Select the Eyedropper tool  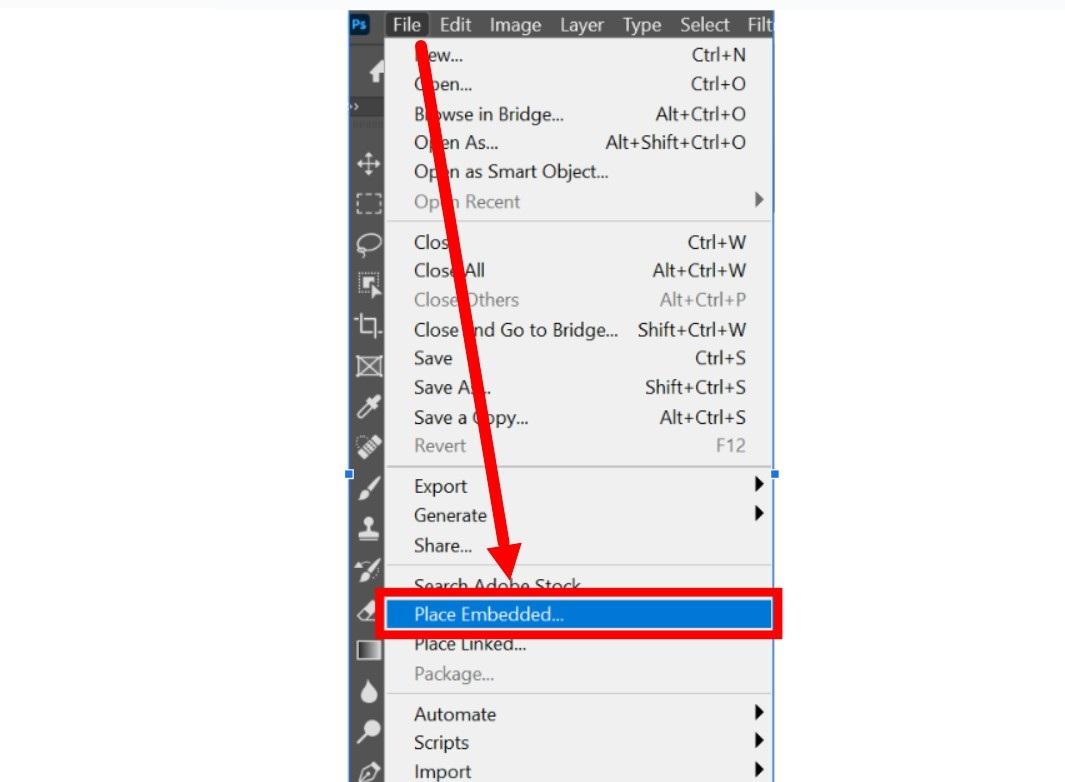pyautogui.click(x=368, y=407)
